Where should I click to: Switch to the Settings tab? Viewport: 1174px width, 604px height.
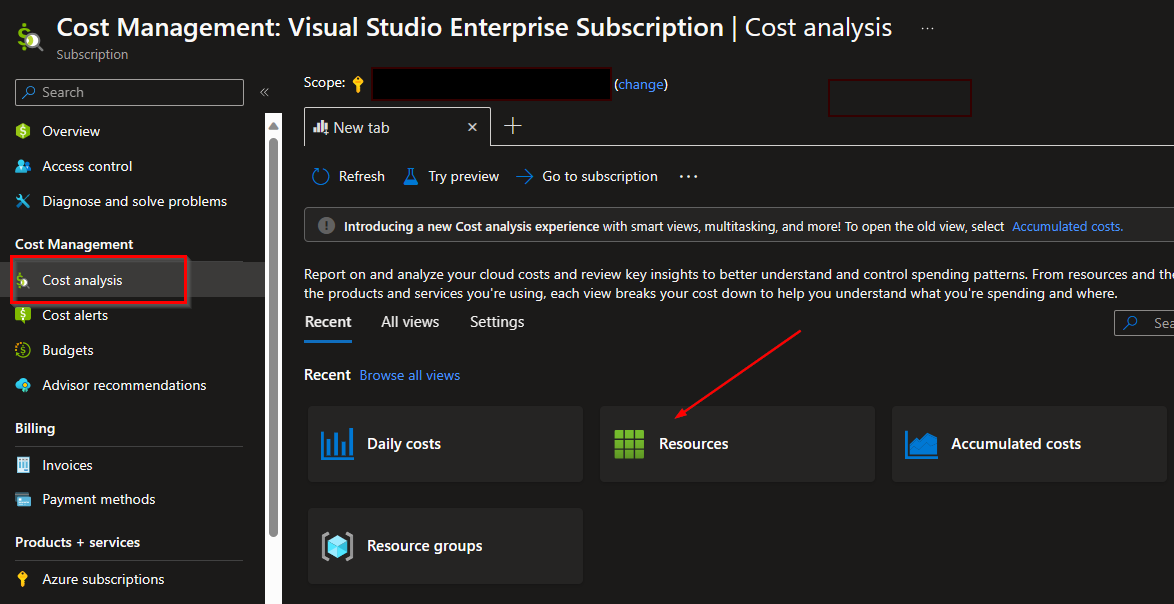[497, 322]
